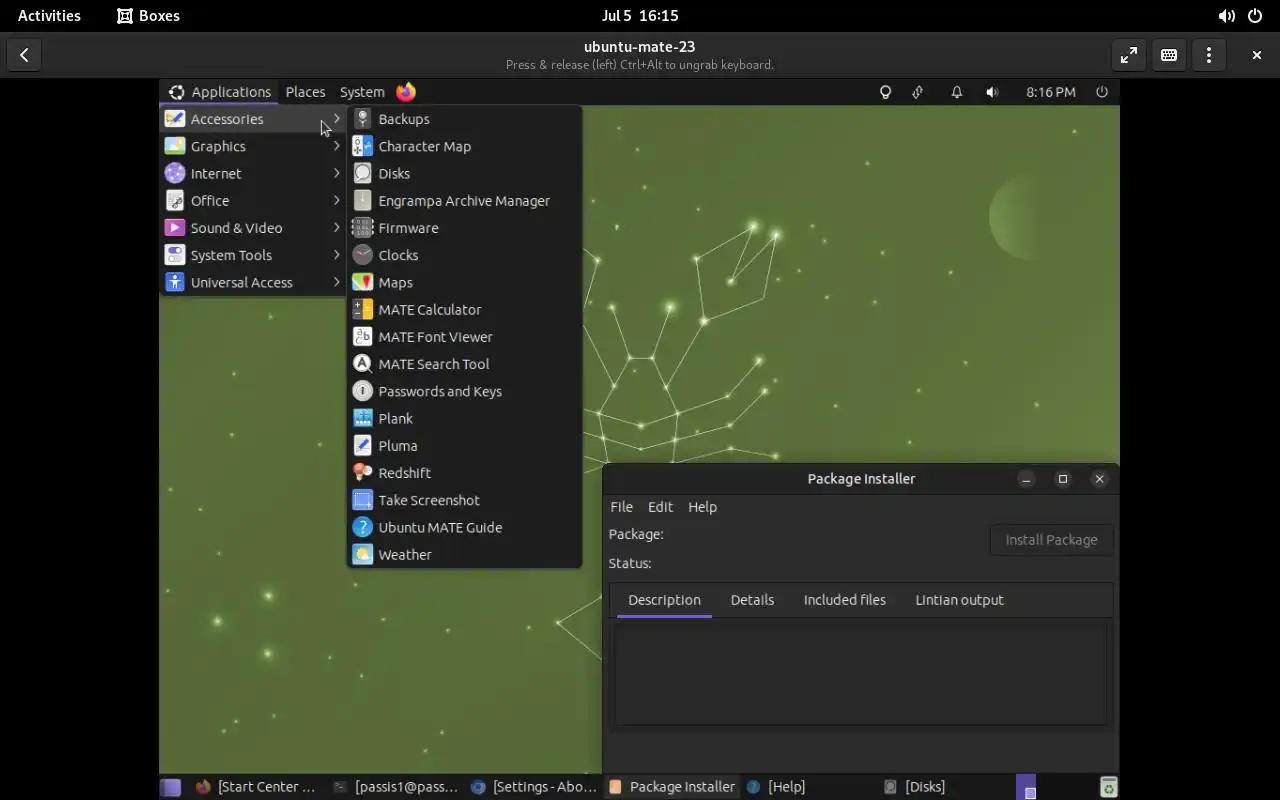Launch MATE Search Tool

[464, 364]
